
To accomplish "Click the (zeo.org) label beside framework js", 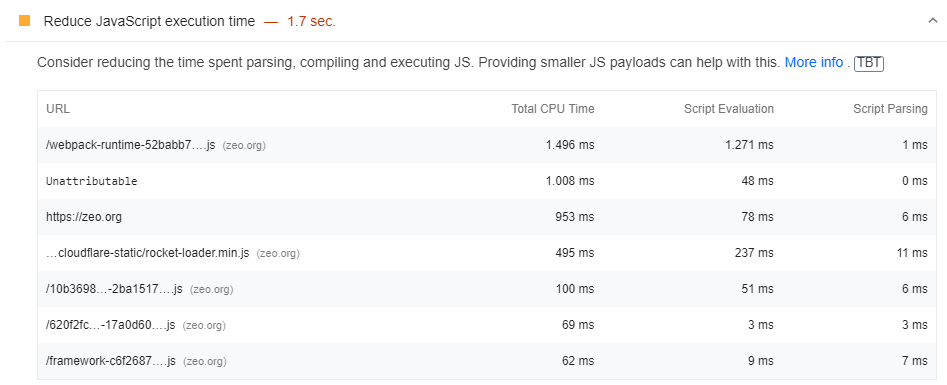I will point(205,362).
